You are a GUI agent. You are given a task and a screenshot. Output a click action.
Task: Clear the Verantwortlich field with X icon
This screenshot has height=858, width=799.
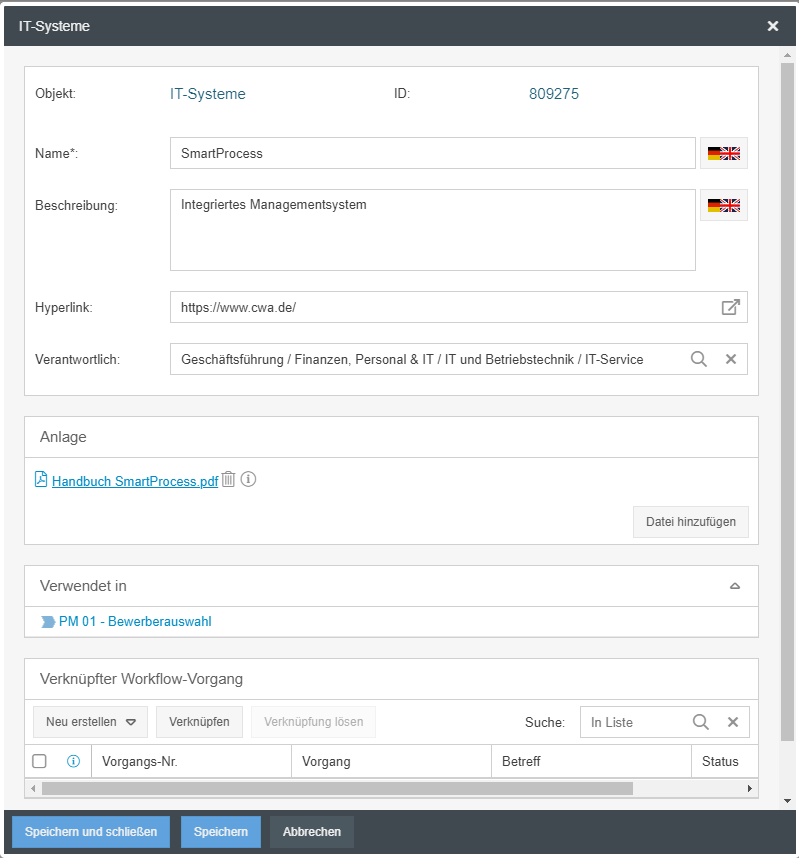731,359
